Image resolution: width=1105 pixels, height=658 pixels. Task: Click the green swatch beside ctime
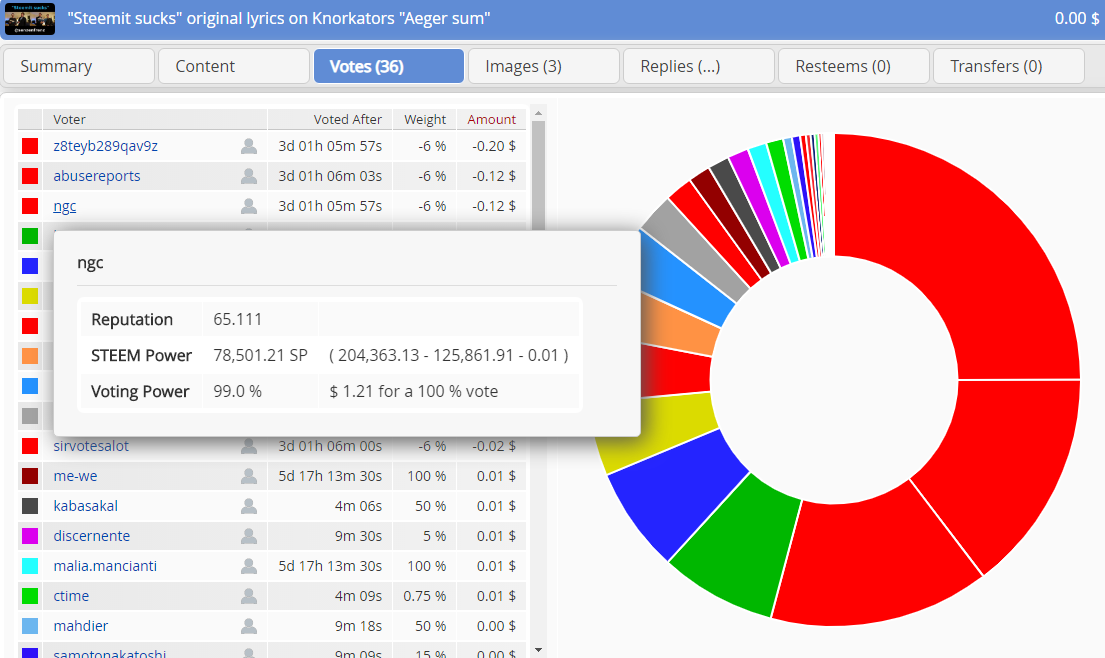coord(30,596)
